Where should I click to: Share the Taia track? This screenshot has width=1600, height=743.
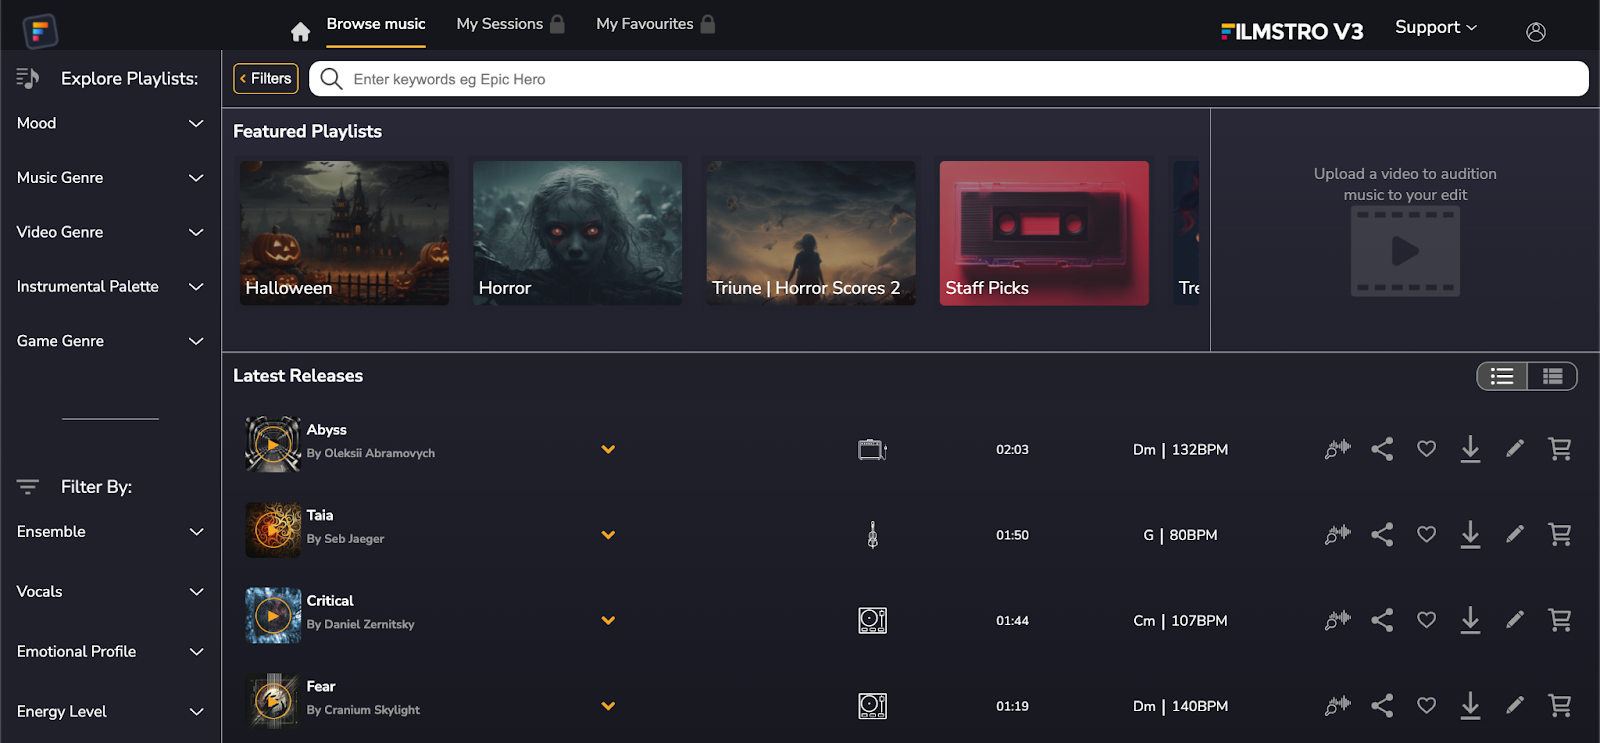[1382, 535]
